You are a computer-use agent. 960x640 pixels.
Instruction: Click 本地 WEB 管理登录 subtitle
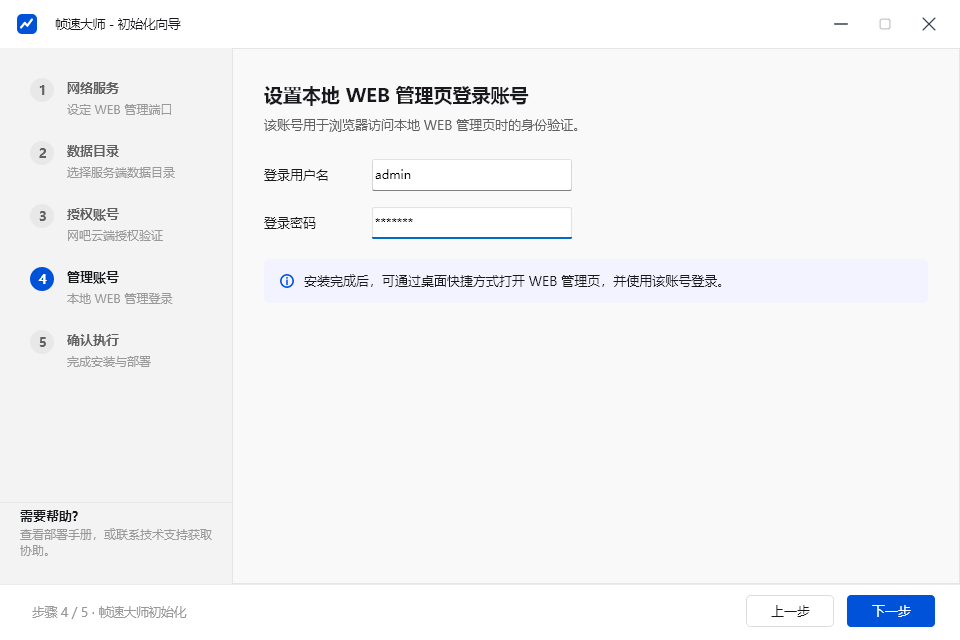(119, 299)
